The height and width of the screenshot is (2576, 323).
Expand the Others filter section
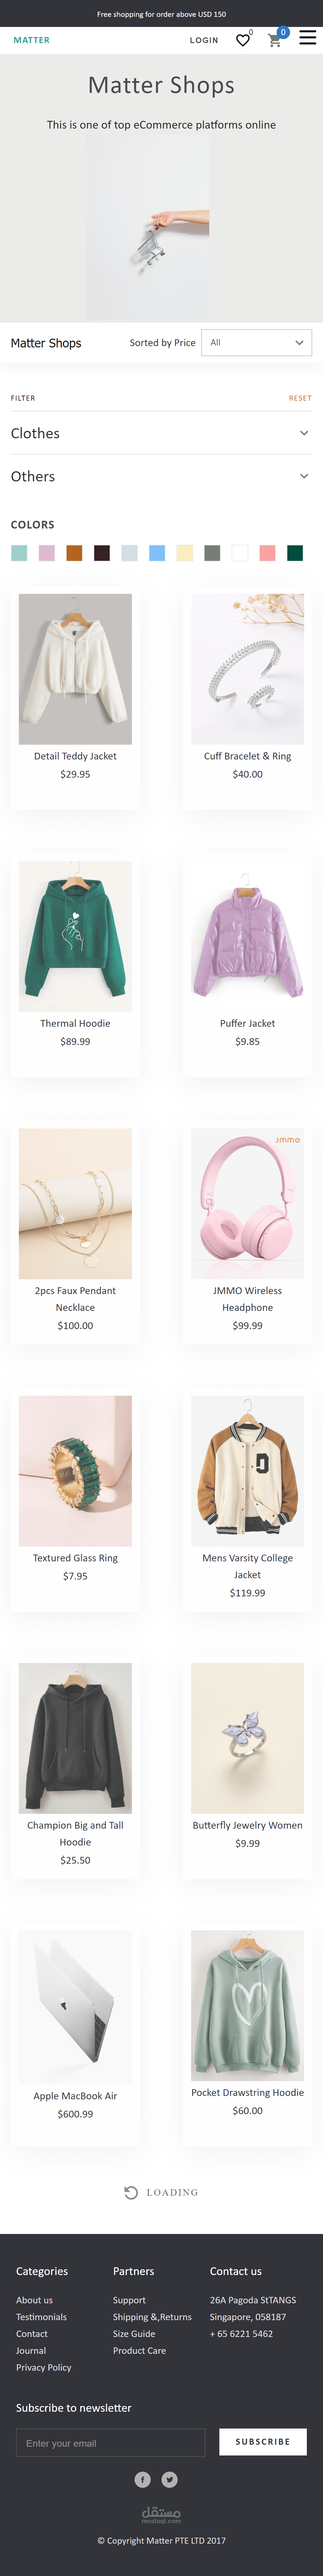(x=161, y=476)
